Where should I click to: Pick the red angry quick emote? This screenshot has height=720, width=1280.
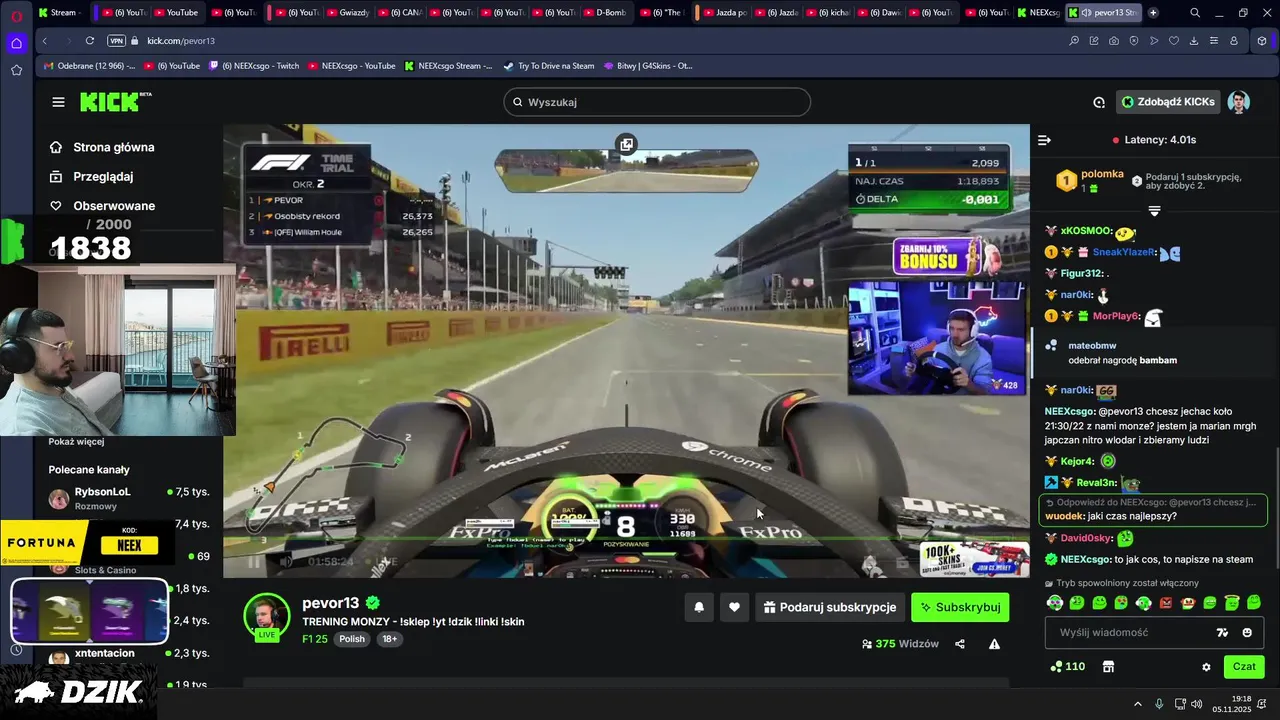pos(1165,603)
